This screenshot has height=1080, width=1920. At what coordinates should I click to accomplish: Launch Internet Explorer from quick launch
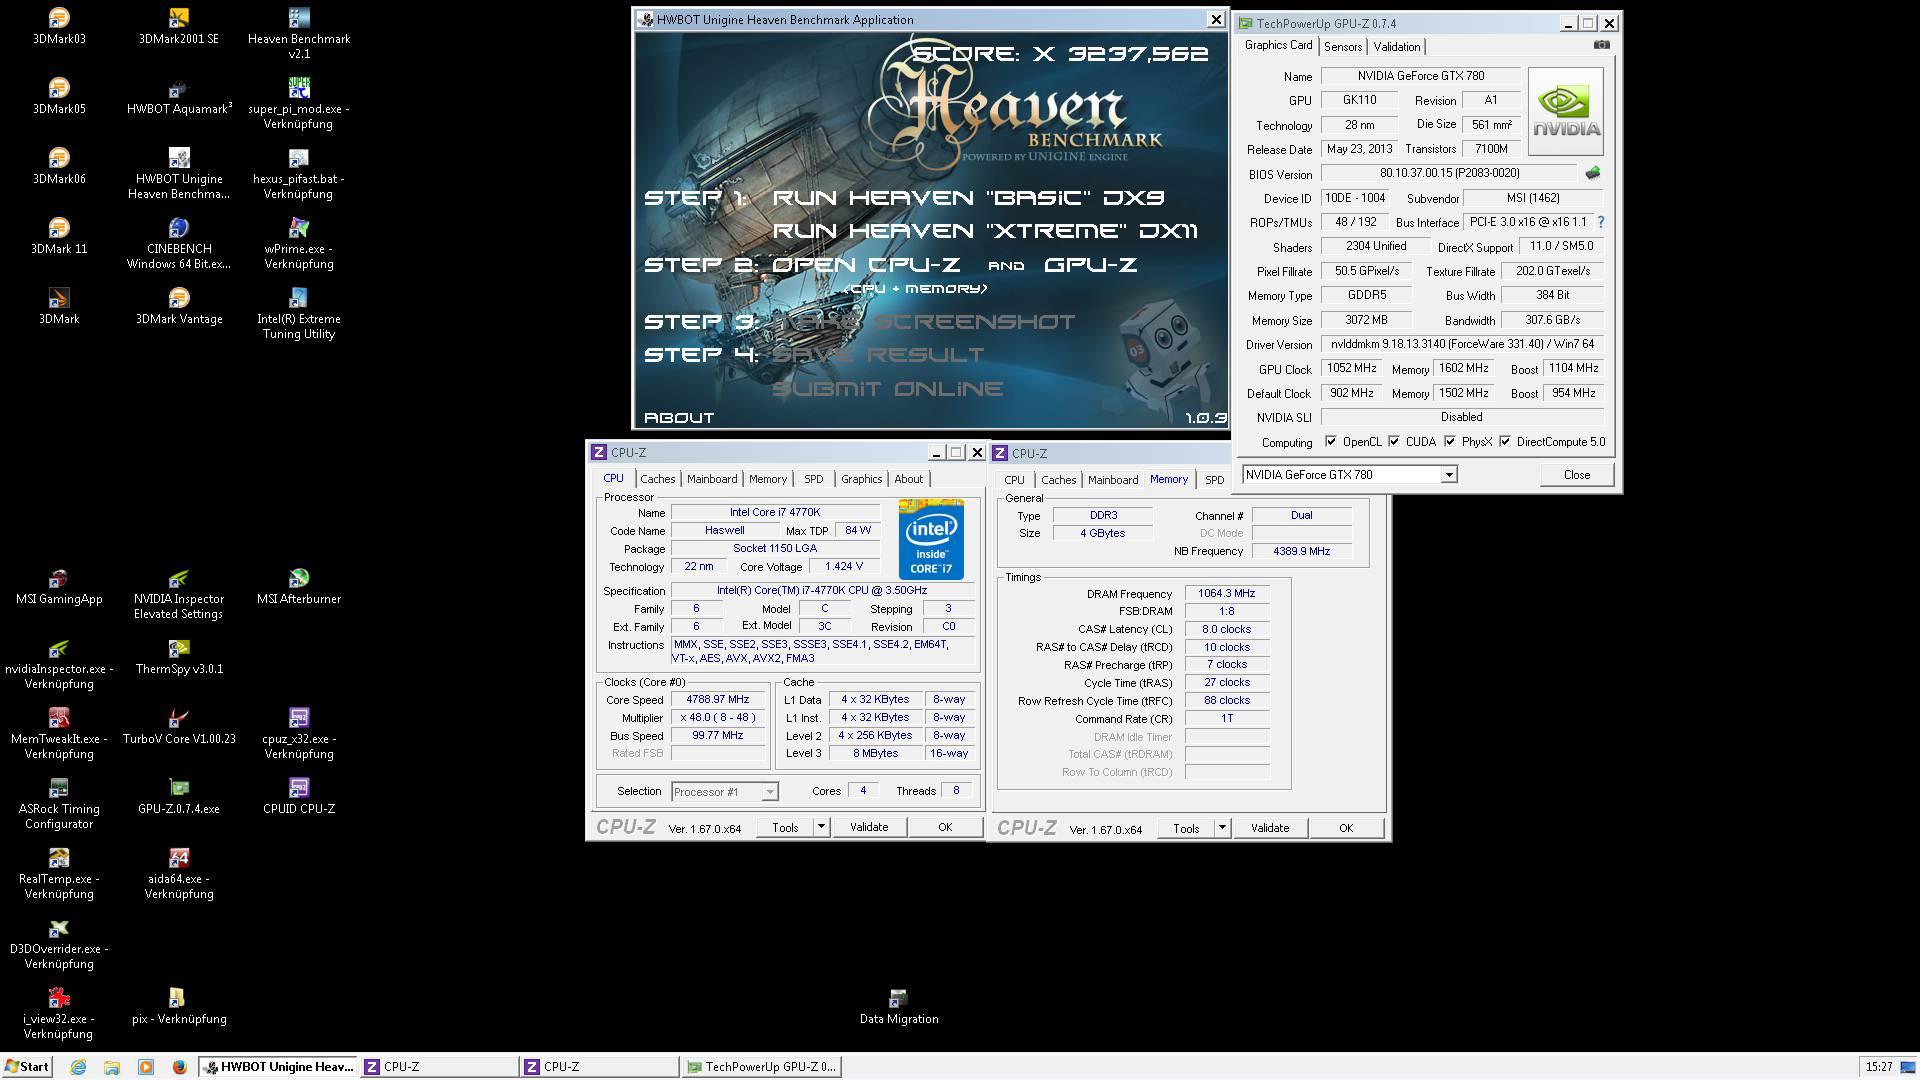pyautogui.click(x=78, y=1067)
